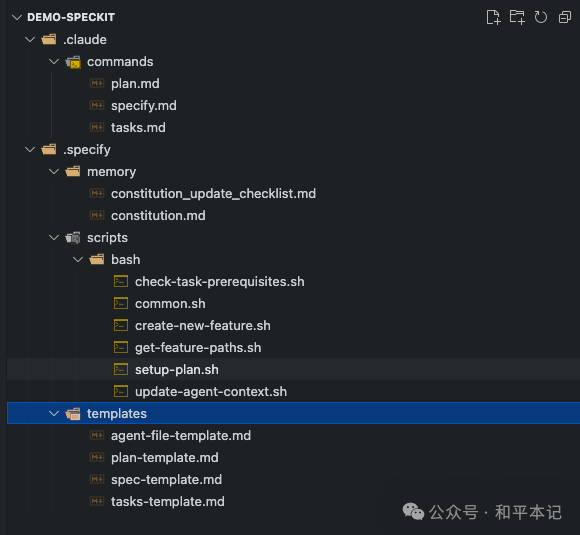Open the constitution.md file
The height and width of the screenshot is (535, 580).
[158, 215]
